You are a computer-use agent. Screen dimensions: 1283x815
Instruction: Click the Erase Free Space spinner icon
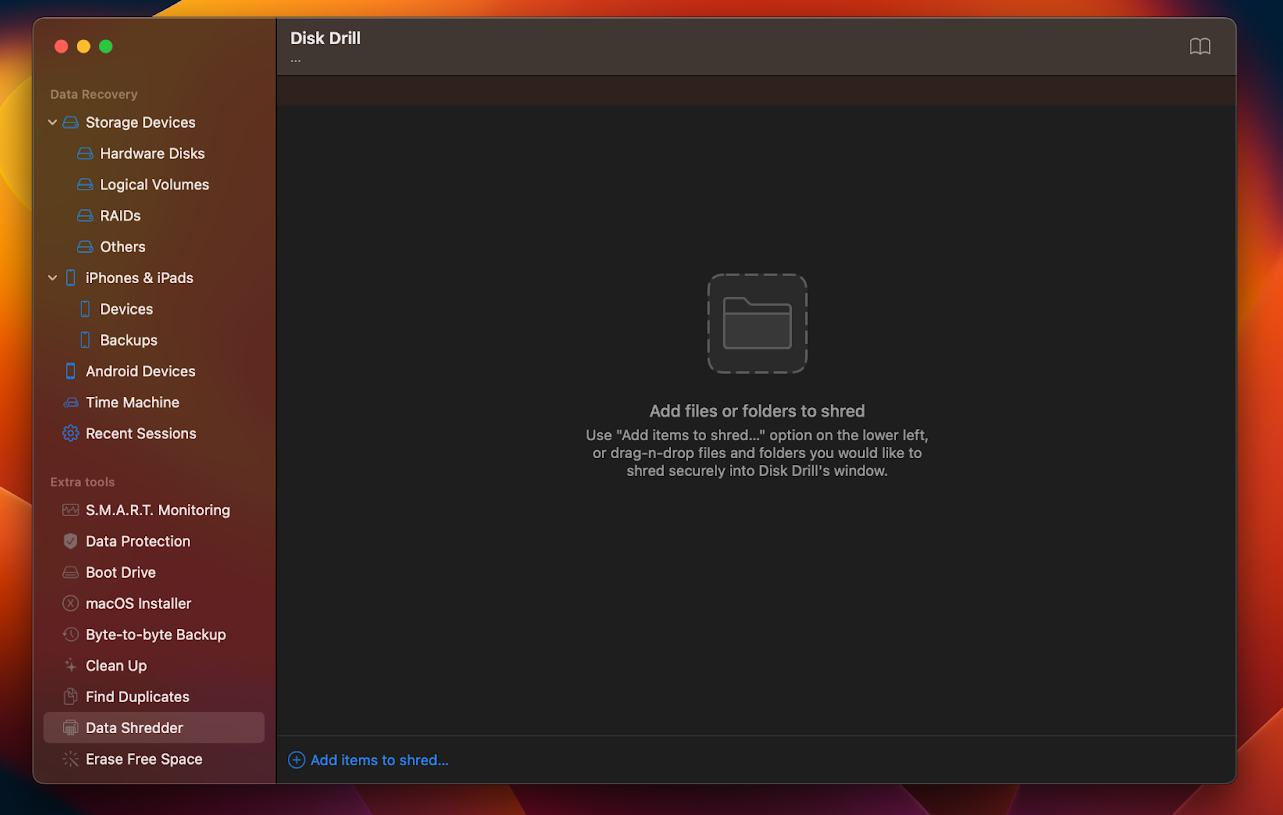70,759
